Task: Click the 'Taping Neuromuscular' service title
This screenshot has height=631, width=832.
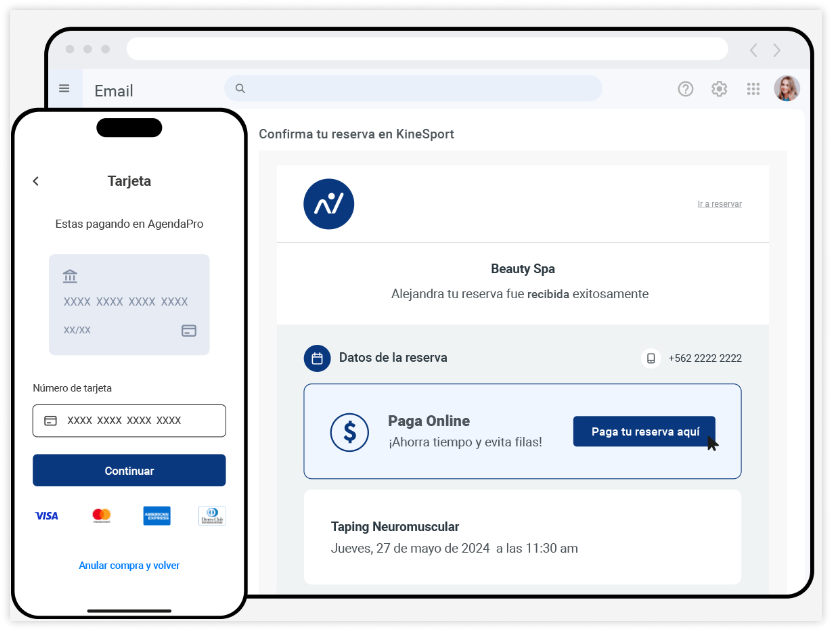Action: [x=395, y=527]
